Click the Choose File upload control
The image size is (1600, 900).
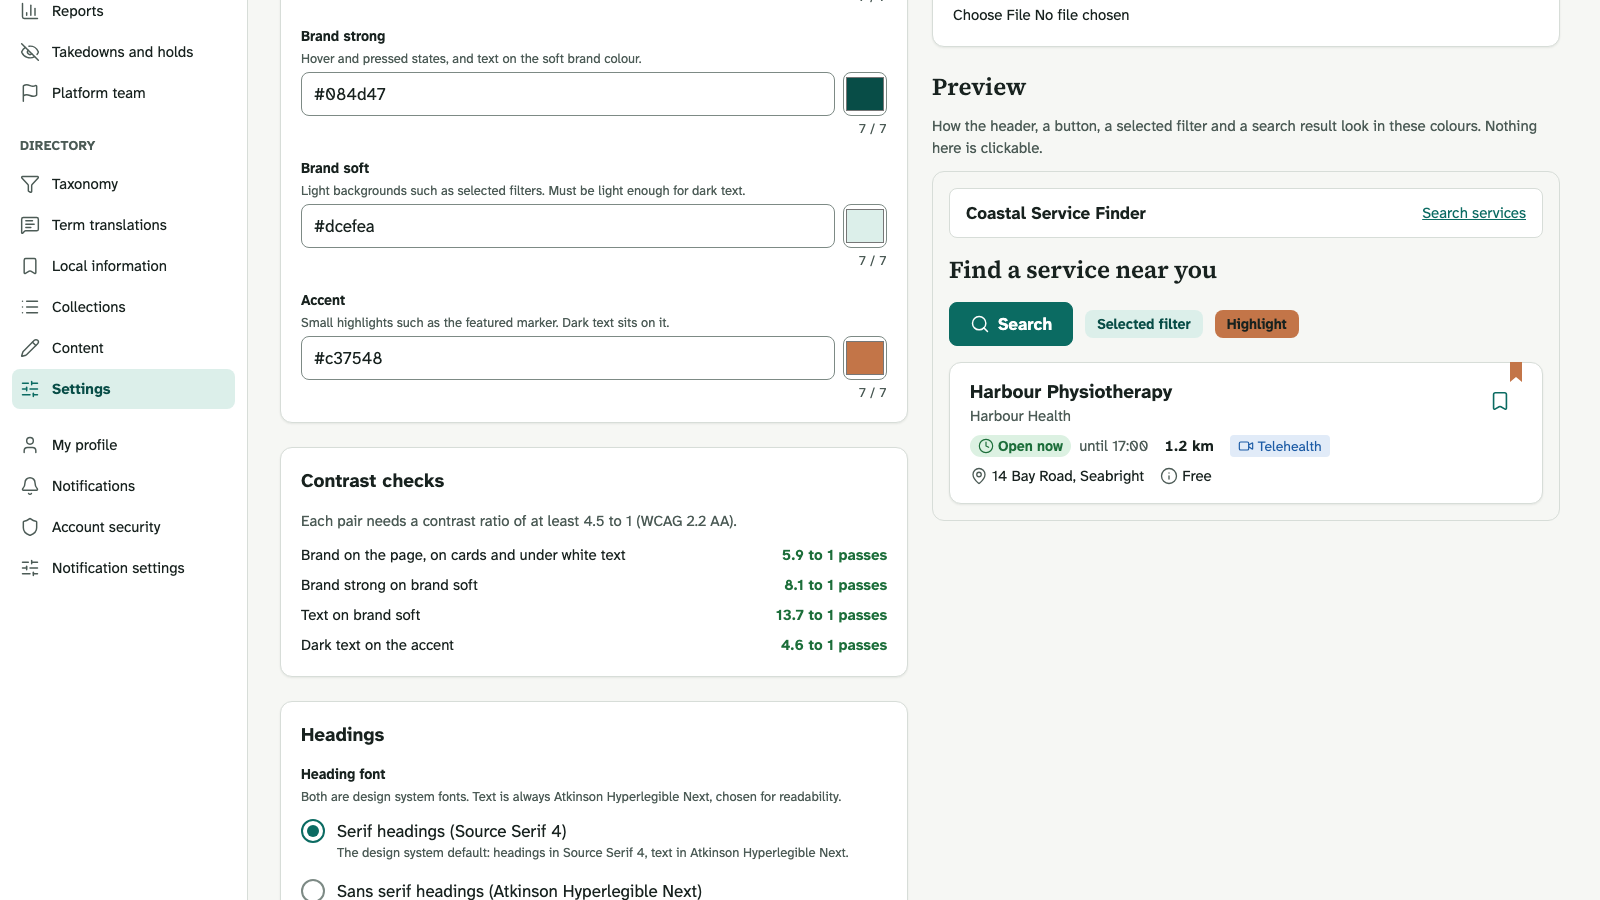coord(1041,15)
